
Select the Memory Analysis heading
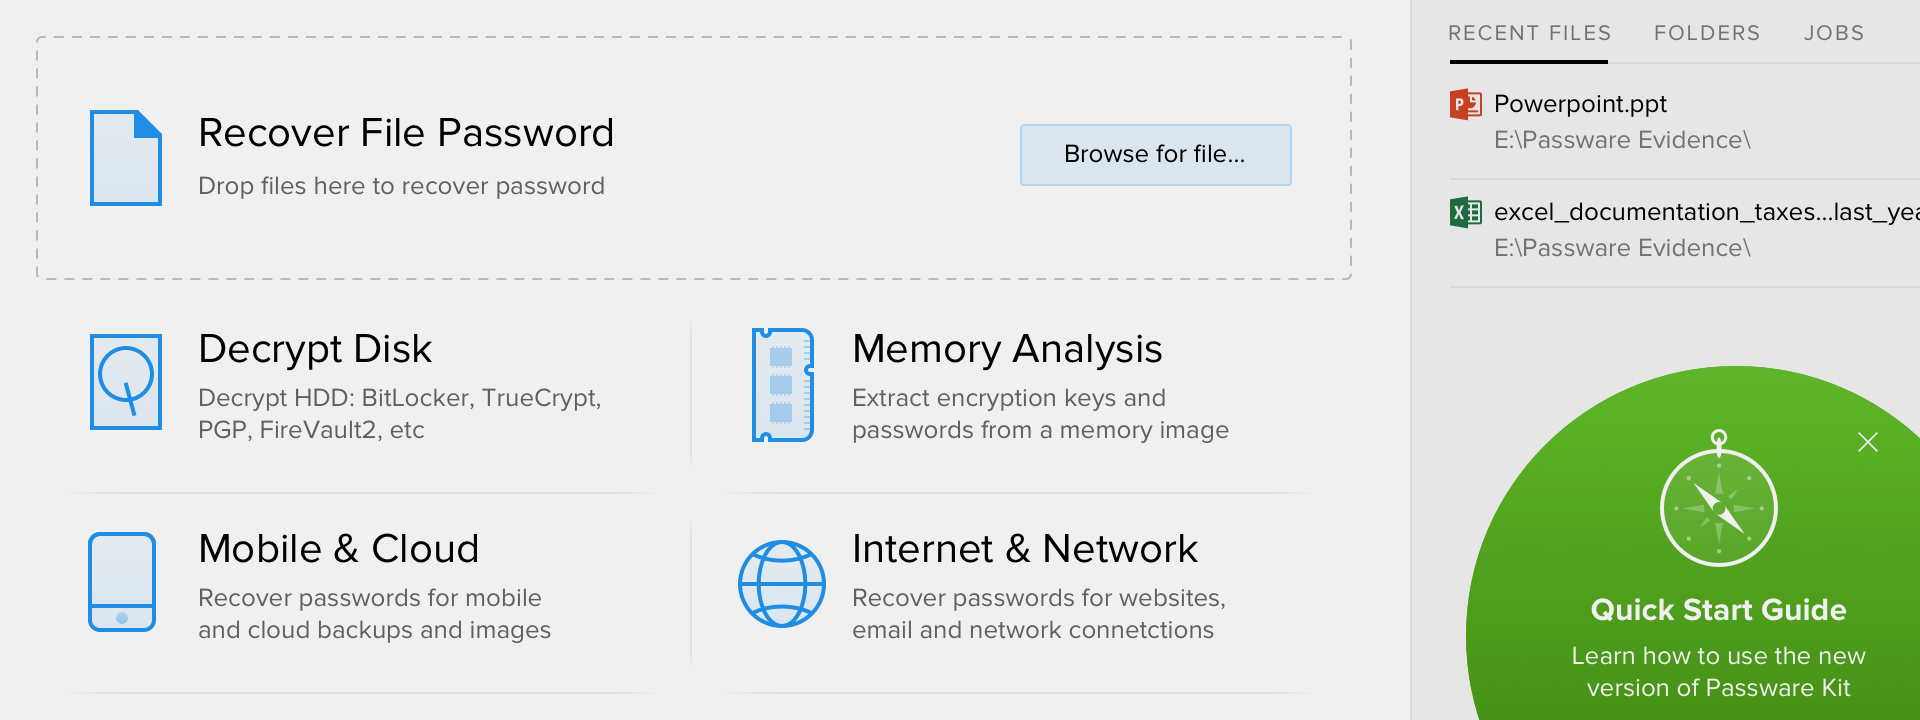tap(1007, 349)
